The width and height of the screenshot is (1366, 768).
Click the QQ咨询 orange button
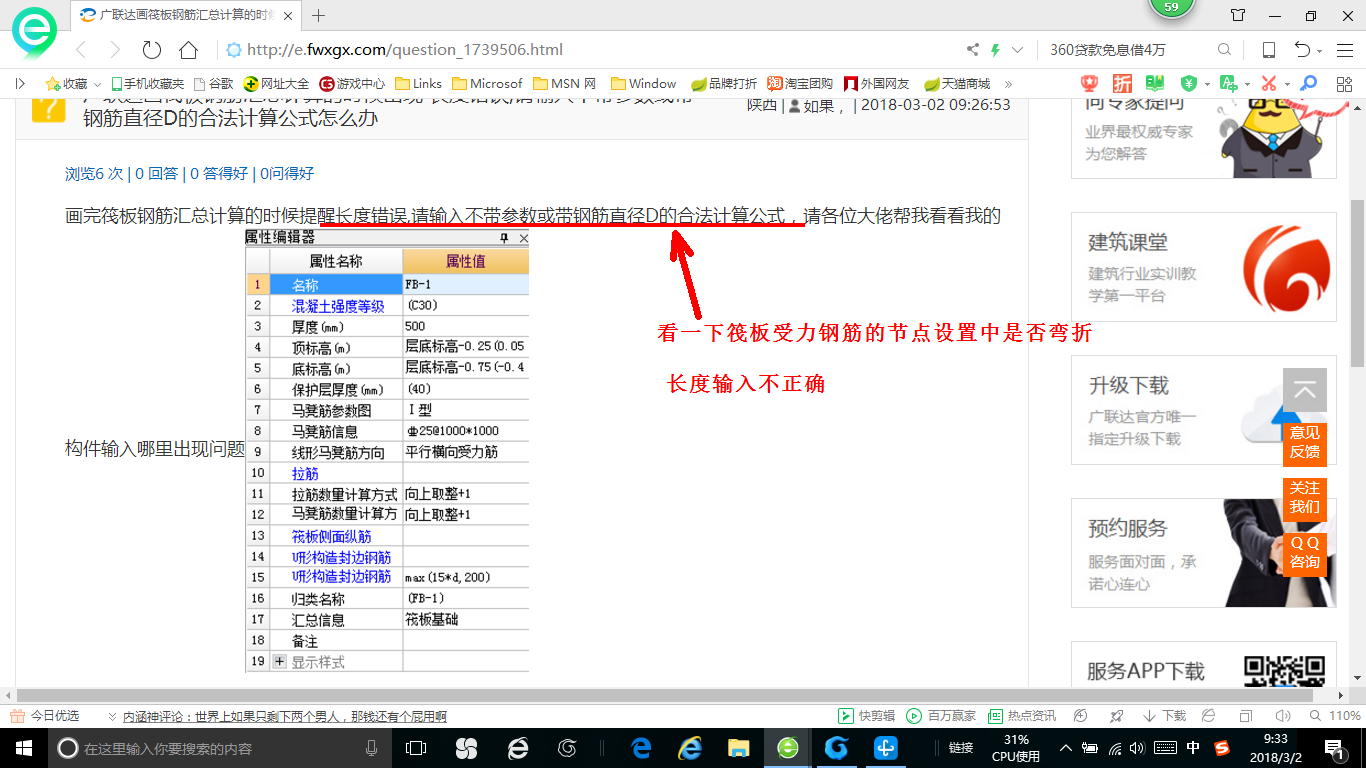pyautogui.click(x=1305, y=552)
